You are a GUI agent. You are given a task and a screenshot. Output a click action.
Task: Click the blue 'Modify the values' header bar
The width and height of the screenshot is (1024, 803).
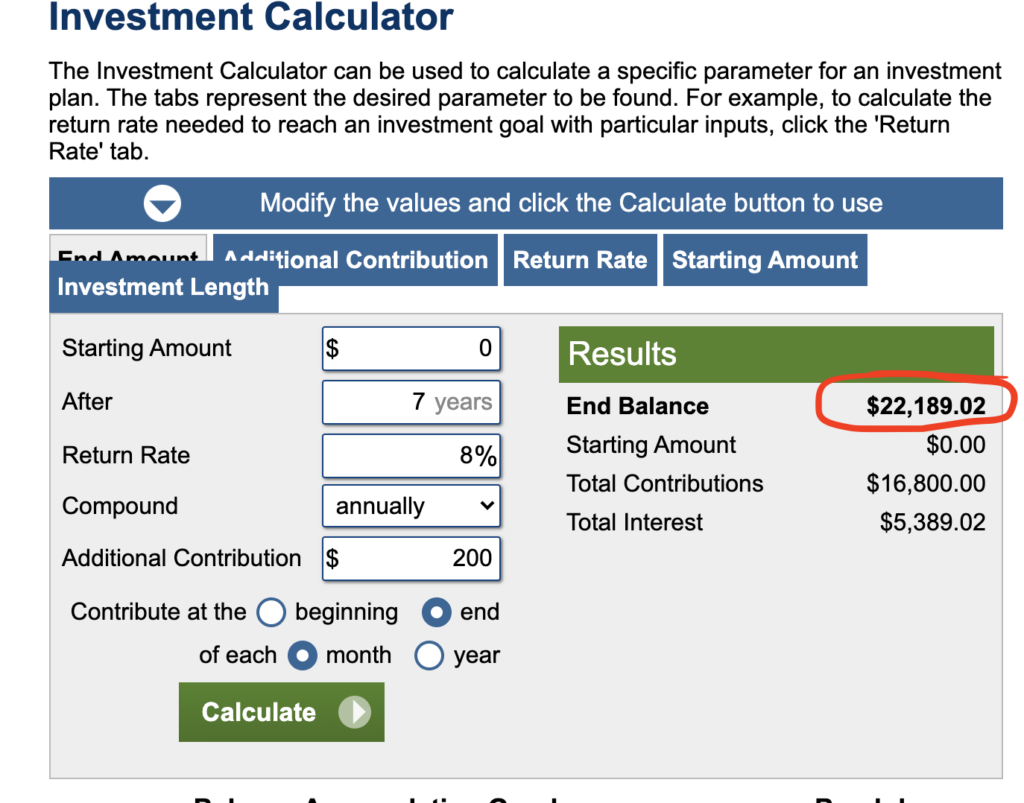[x=570, y=204]
